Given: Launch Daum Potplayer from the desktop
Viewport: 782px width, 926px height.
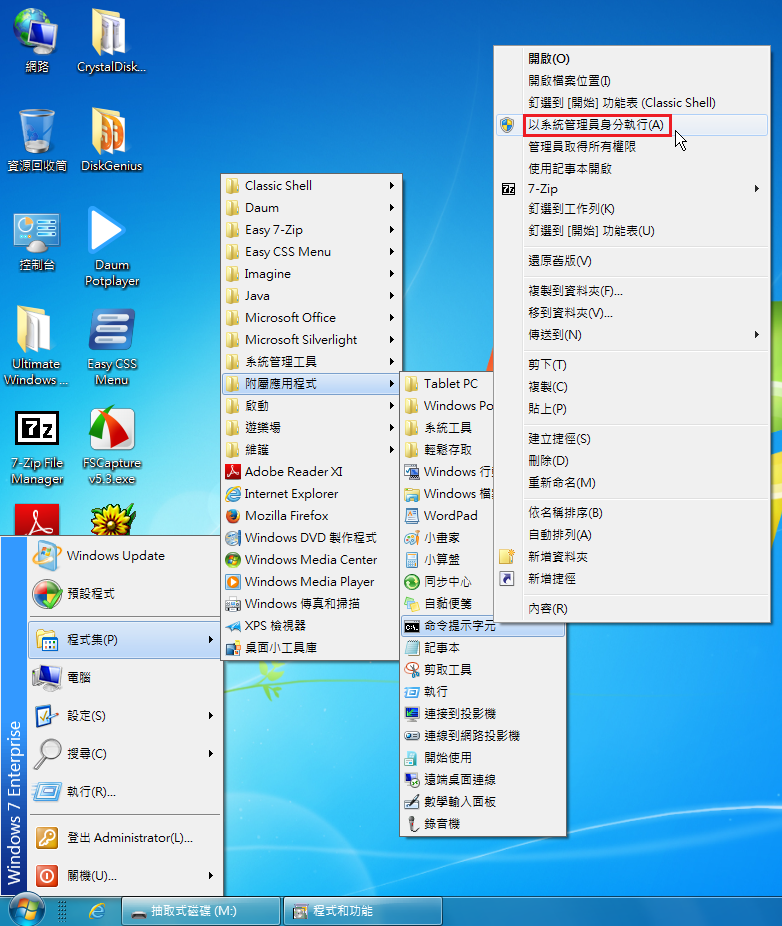Looking at the screenshot, I should 111,247.
